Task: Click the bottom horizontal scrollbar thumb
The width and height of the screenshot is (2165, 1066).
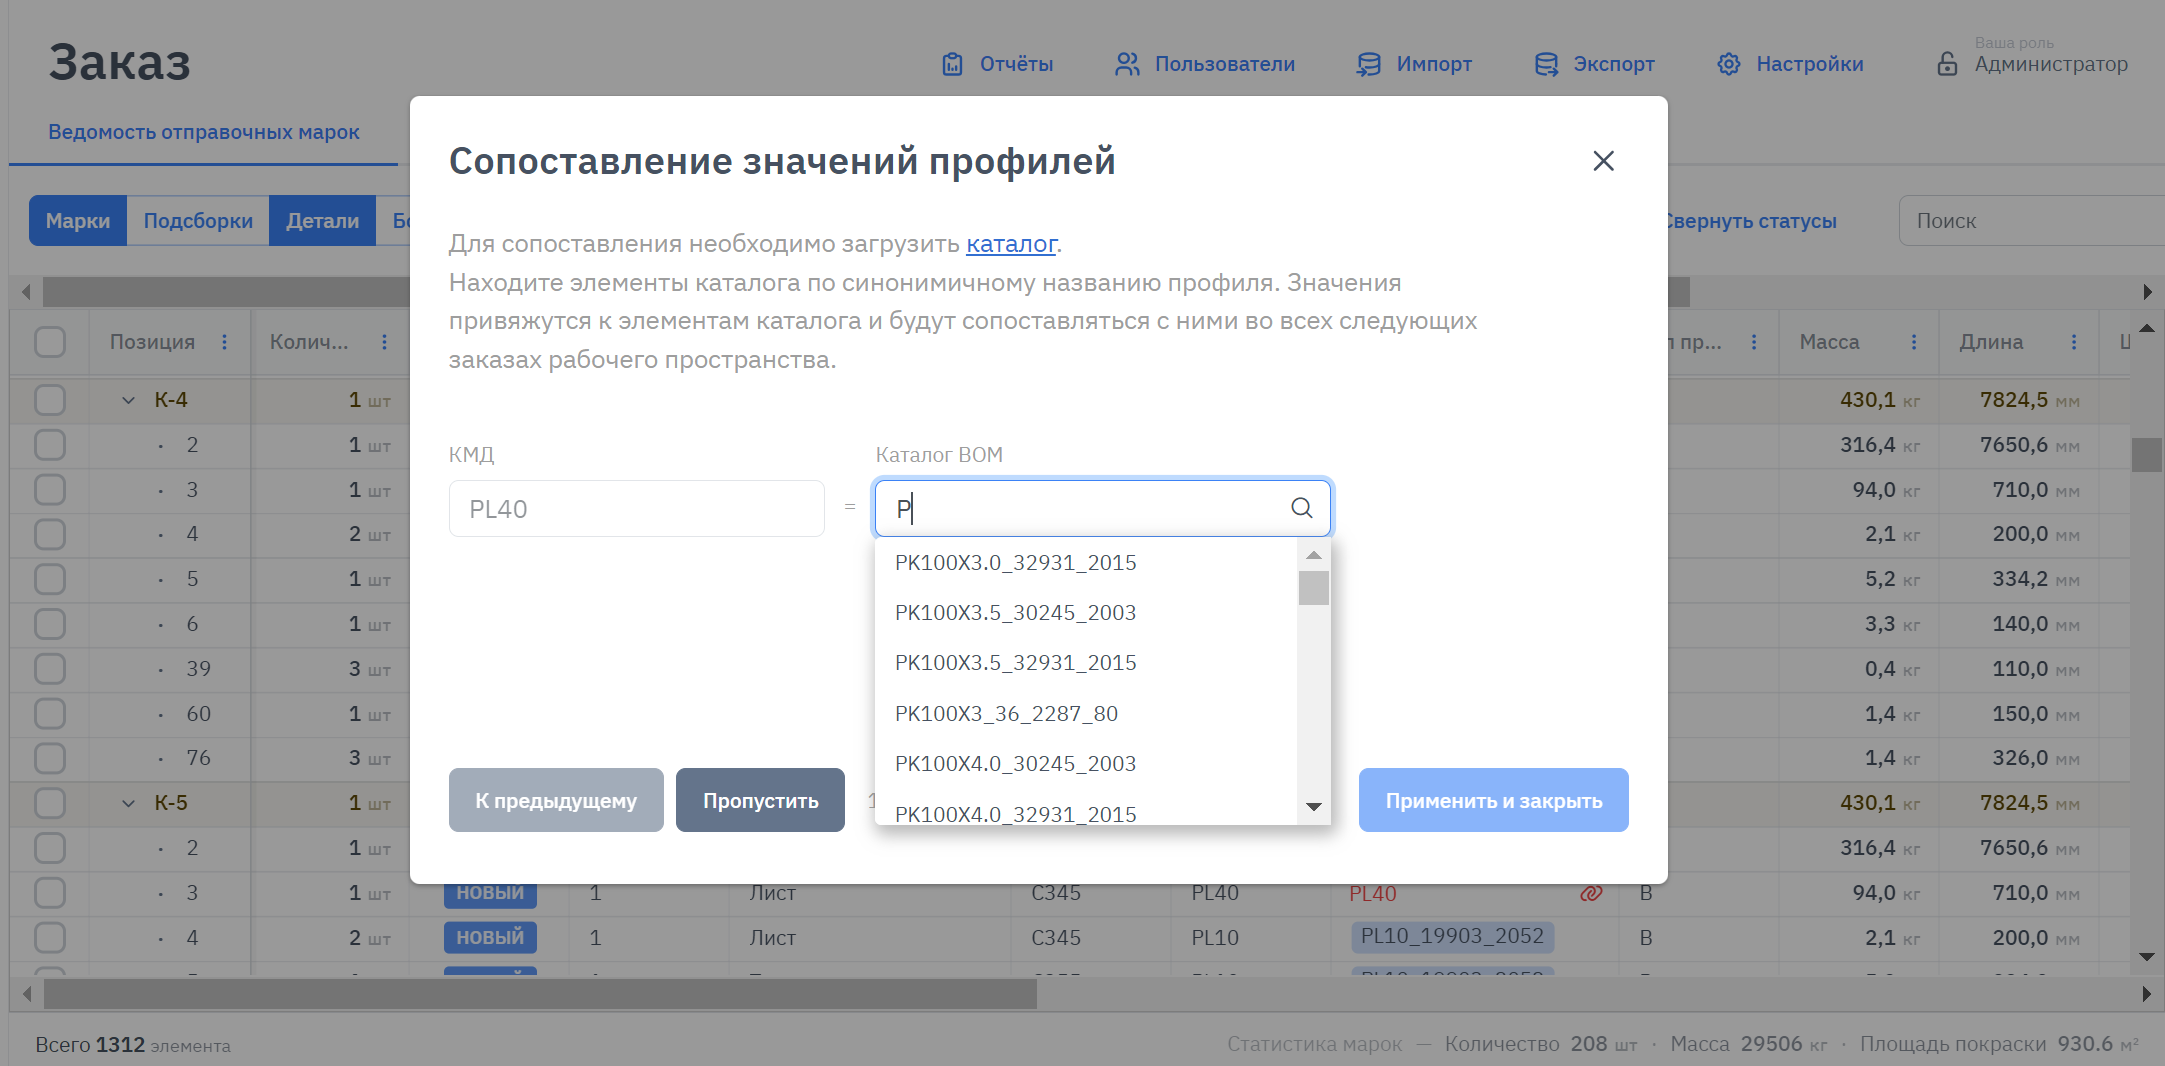Action: (x=540, y=994)
